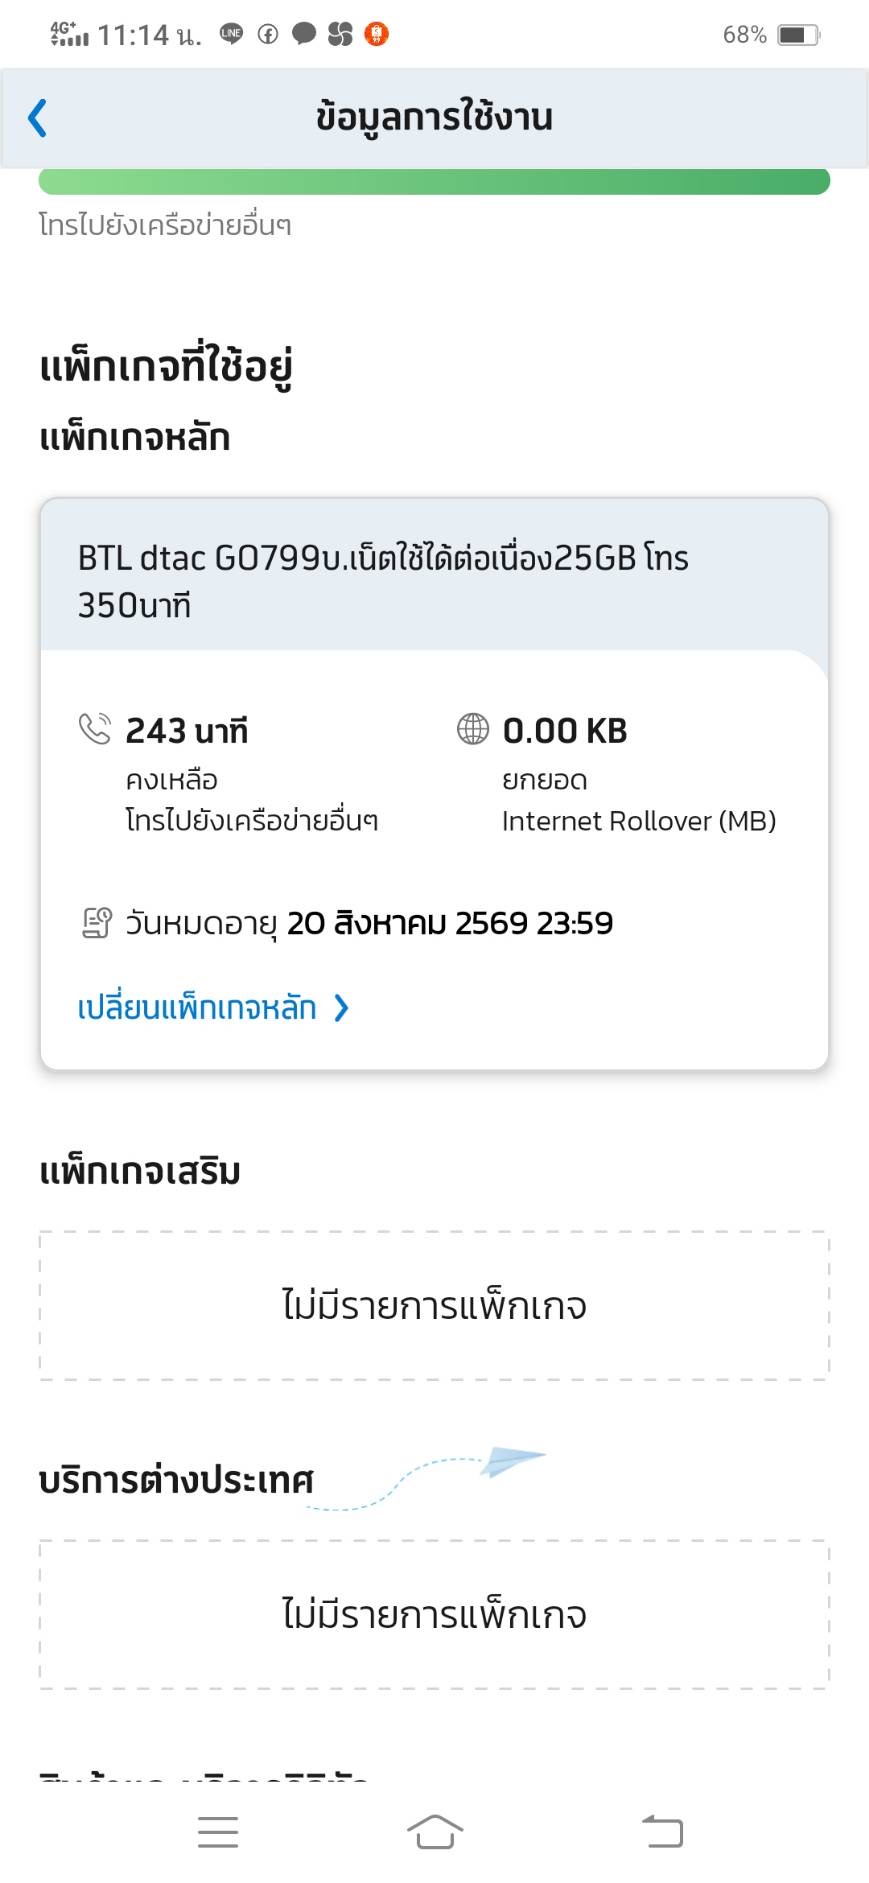Screen dimensions: 869x1883
Task: Tap the phone call minutes icon
Action: click(95, 729)
